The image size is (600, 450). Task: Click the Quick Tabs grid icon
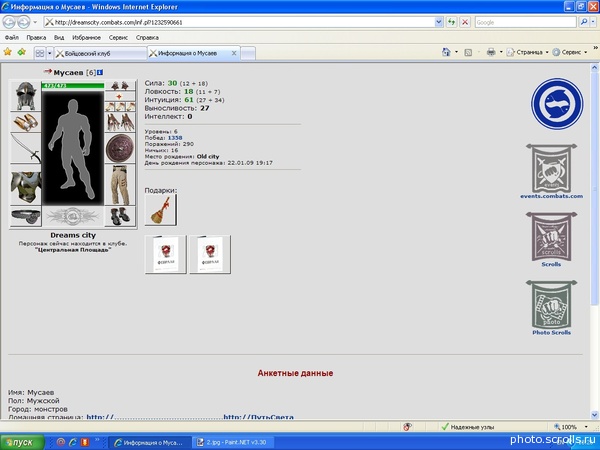pyautogui.click(x=40, y=53)
